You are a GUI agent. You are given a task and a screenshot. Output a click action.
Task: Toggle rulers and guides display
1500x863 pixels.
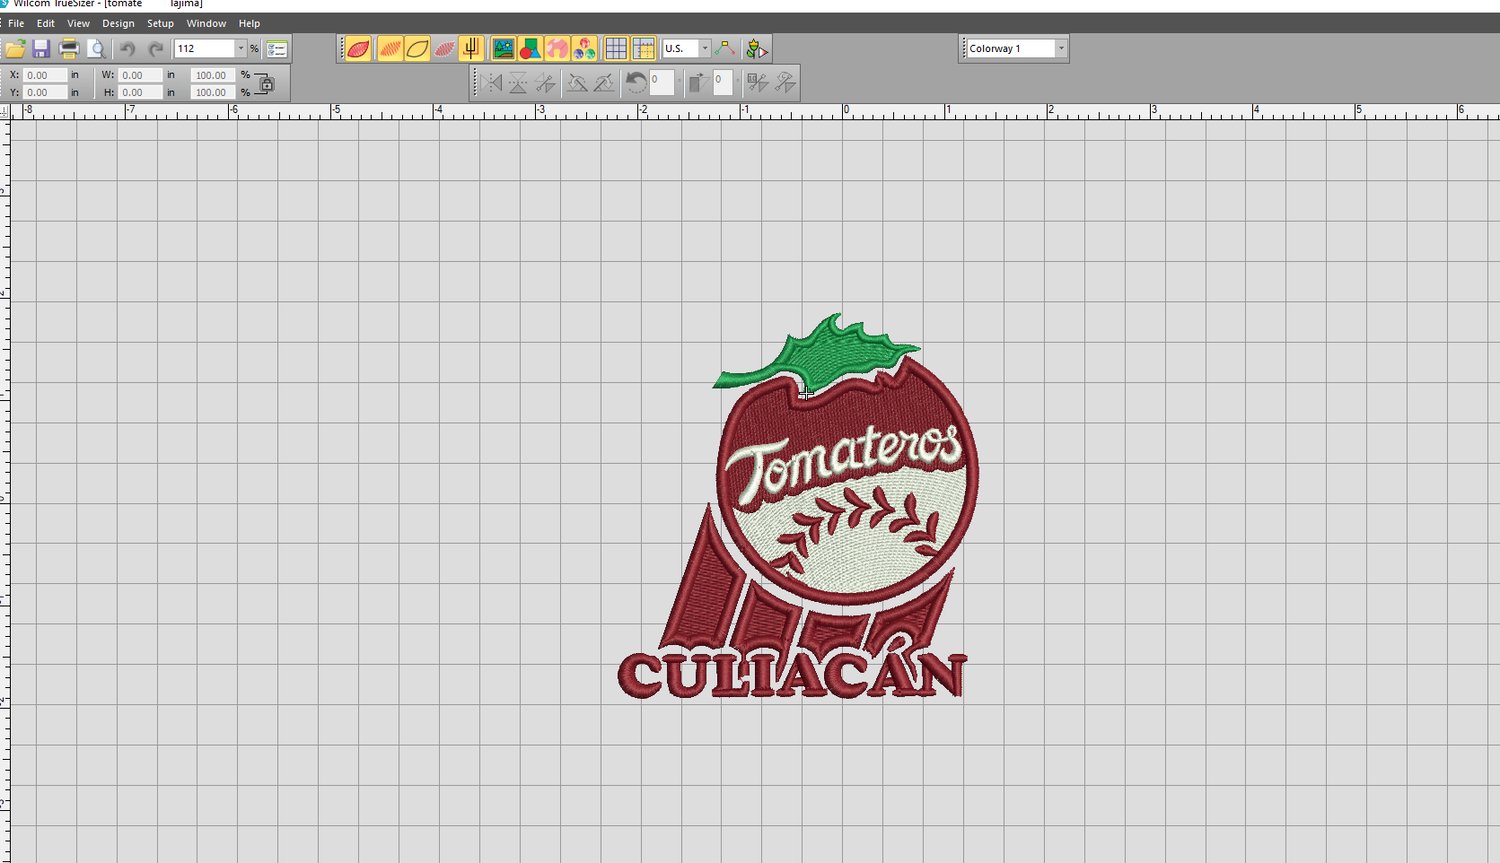(x=644, y=48)
